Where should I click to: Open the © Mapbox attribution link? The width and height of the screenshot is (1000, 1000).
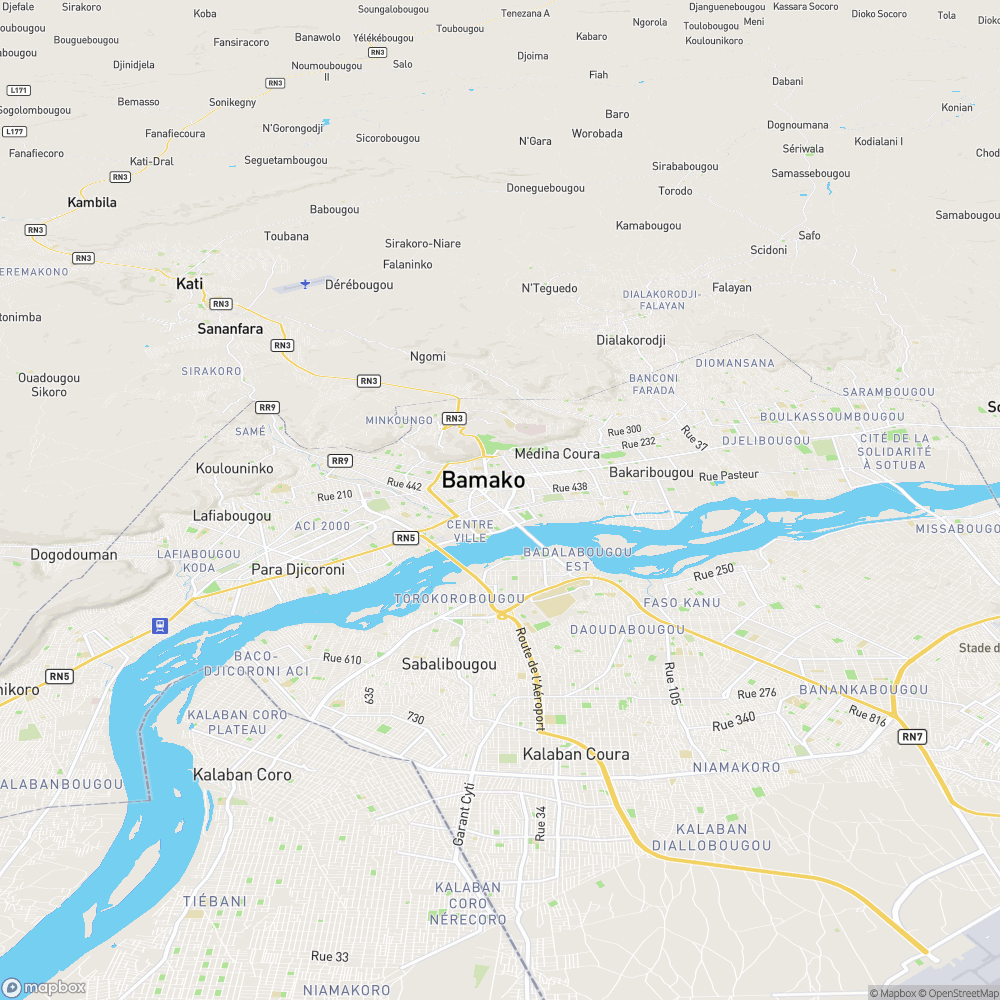point(892,993)
